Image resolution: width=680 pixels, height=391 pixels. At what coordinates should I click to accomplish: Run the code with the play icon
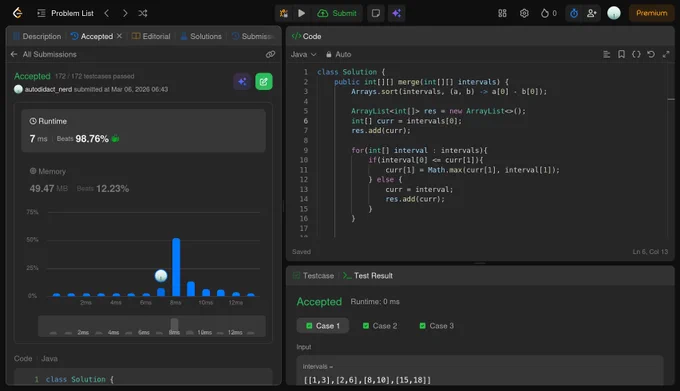(x=301, y=13)
